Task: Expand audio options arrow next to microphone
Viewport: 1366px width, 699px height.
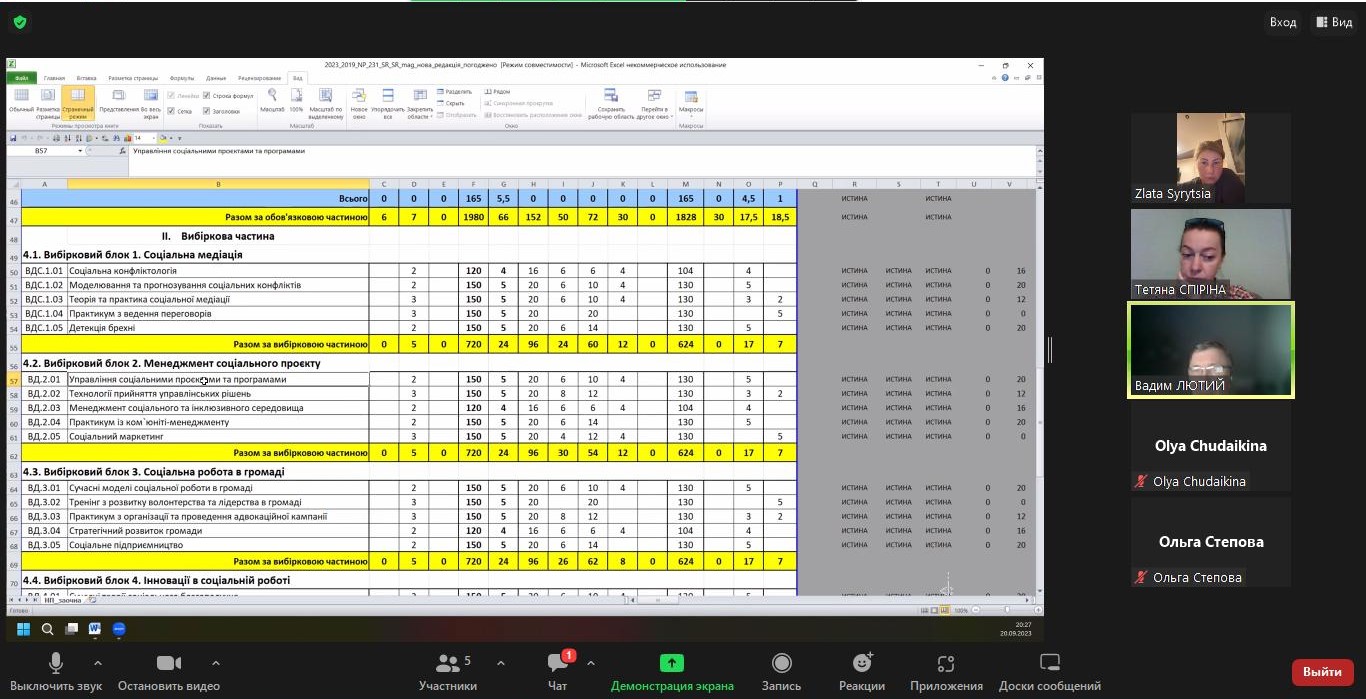Action: point(97,663)
